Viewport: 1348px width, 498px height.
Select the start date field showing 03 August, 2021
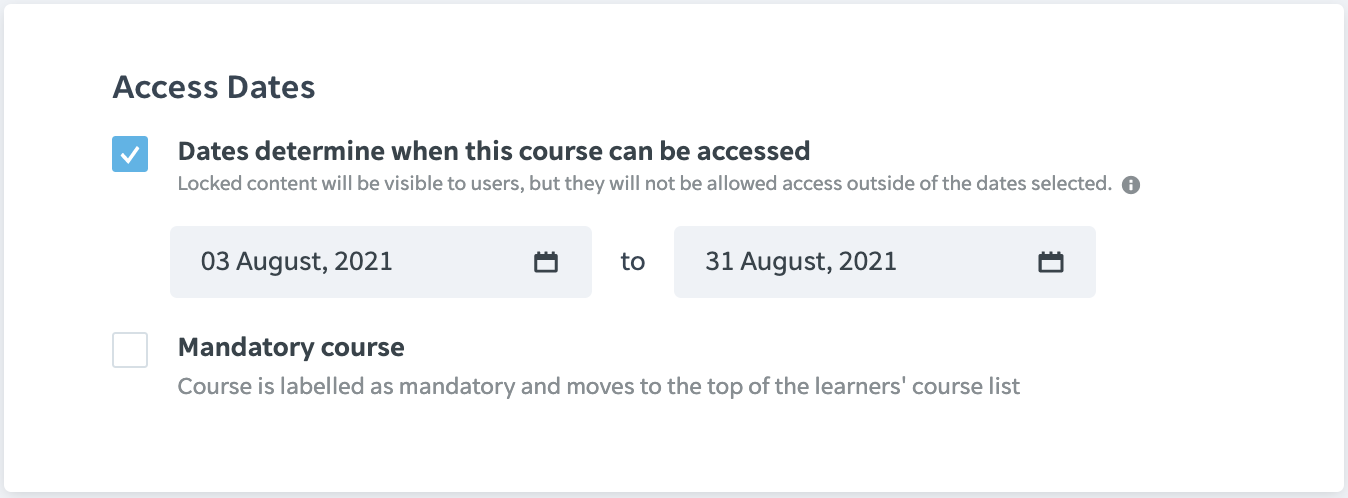pos(381,262)
